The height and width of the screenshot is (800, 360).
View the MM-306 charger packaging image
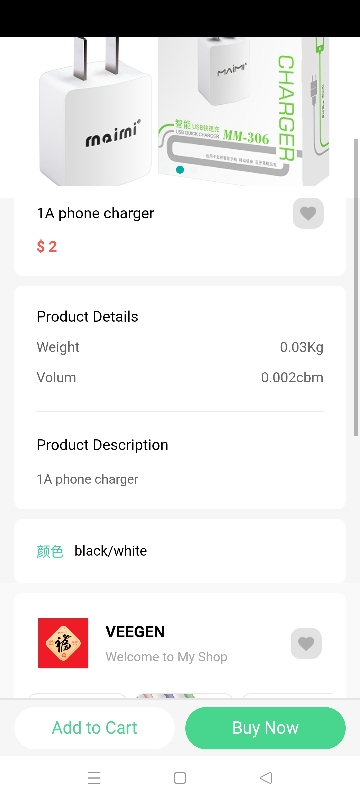244,111
